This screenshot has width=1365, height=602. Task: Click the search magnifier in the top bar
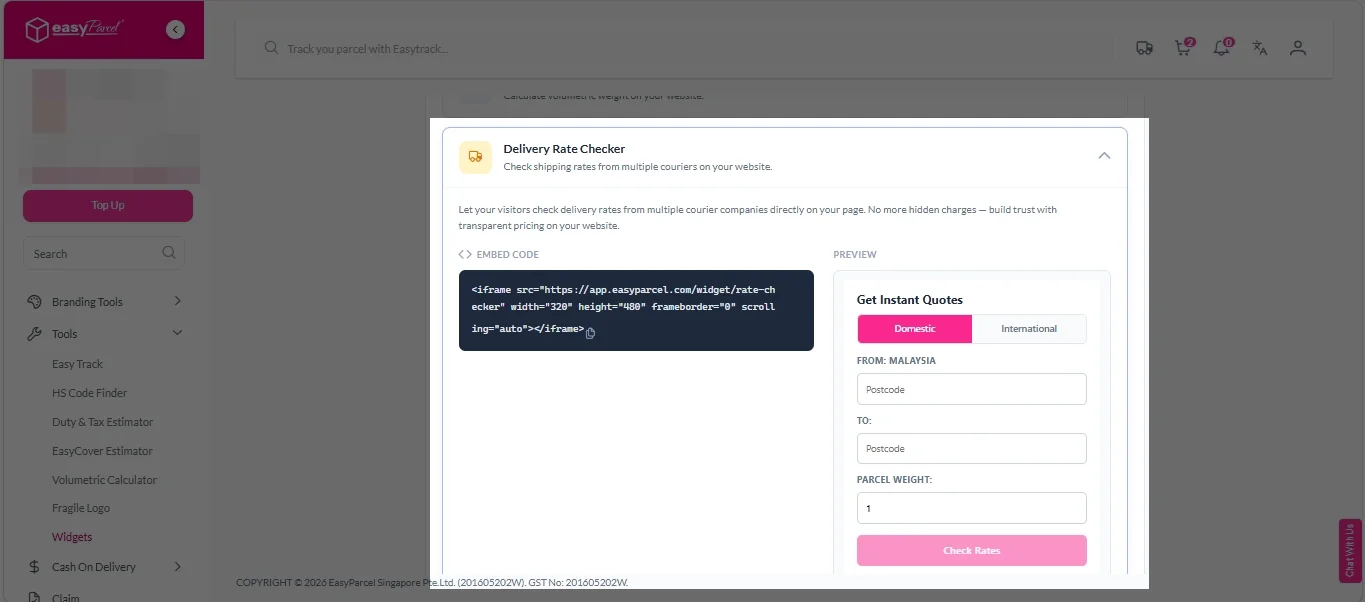271,48
